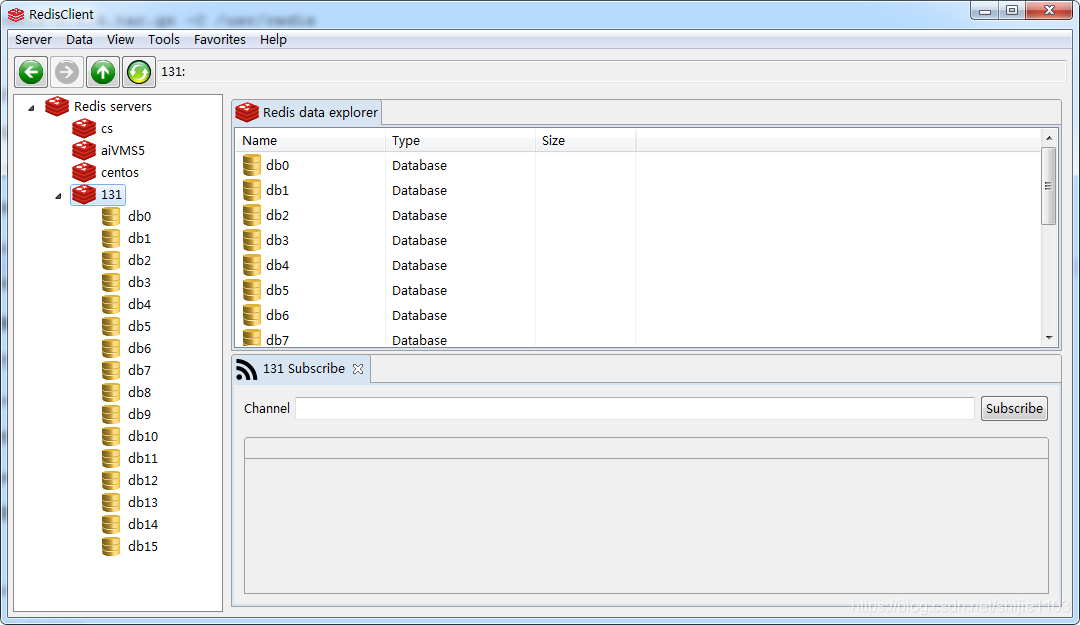
Task: Click the Redis servers root icon
Action: 57,106
